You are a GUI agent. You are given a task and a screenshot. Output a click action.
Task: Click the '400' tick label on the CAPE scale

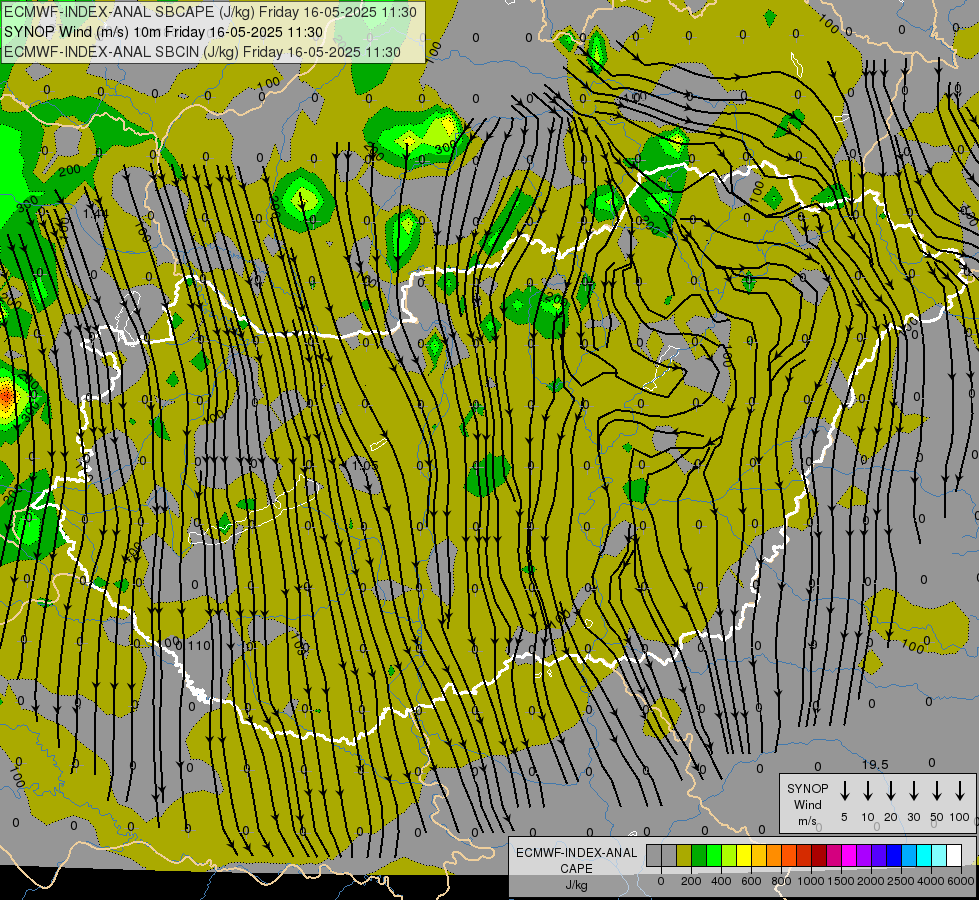721,881
